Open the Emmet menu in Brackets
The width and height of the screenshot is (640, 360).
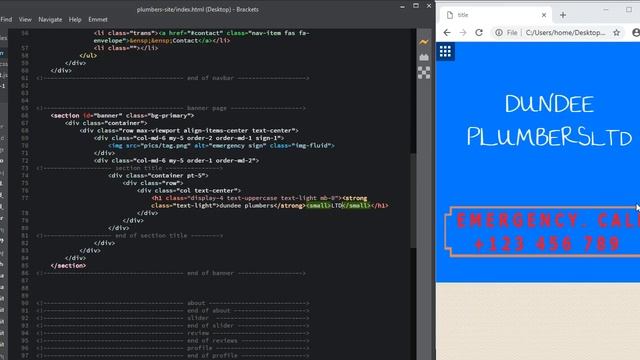[98, 19]
